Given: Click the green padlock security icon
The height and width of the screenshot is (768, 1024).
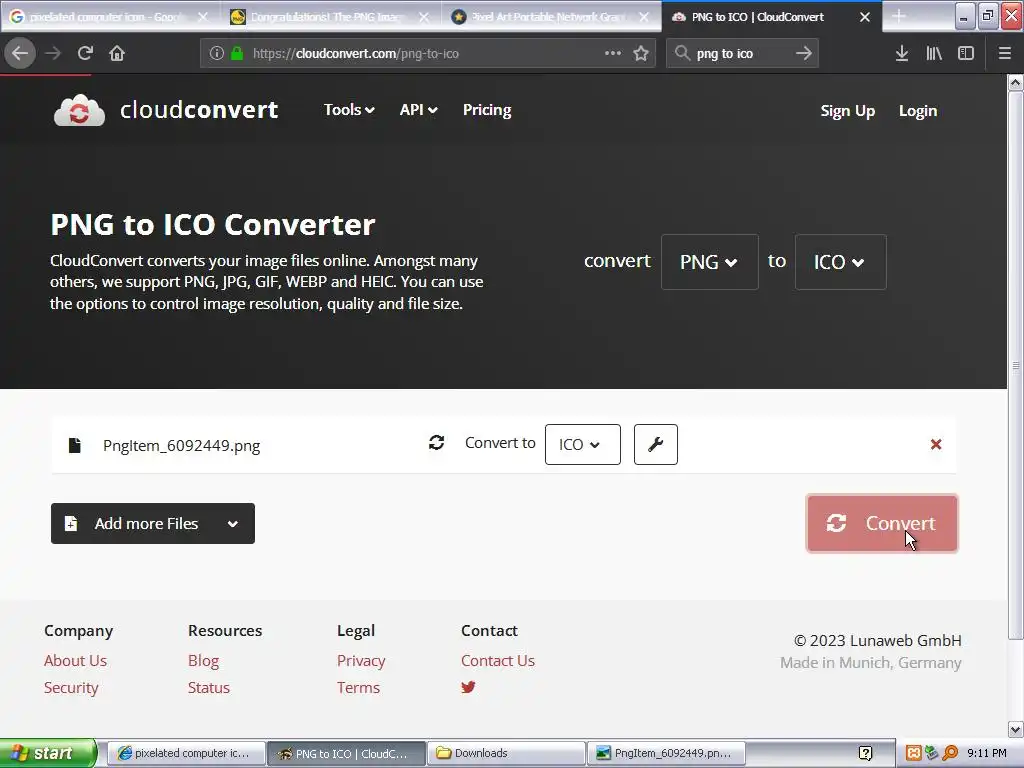Looking at the screenshot, I should (x=236, y=54).
